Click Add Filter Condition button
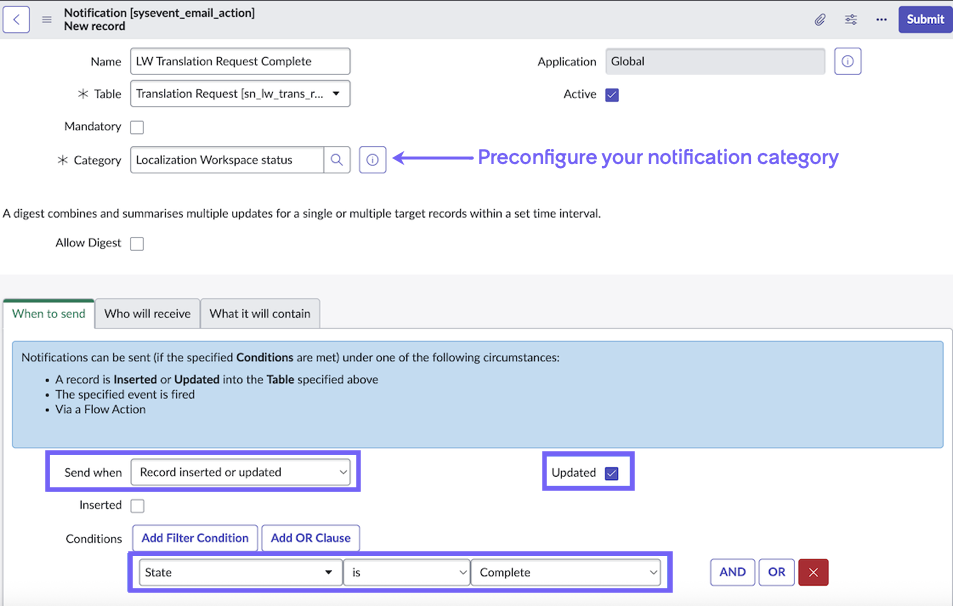953x606 pixels. pos(195,538)
